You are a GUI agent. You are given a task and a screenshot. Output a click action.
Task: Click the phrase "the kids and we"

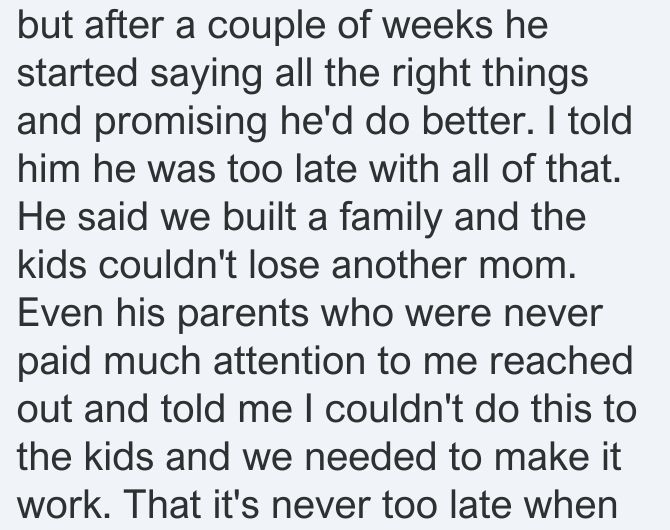[155, 456]
